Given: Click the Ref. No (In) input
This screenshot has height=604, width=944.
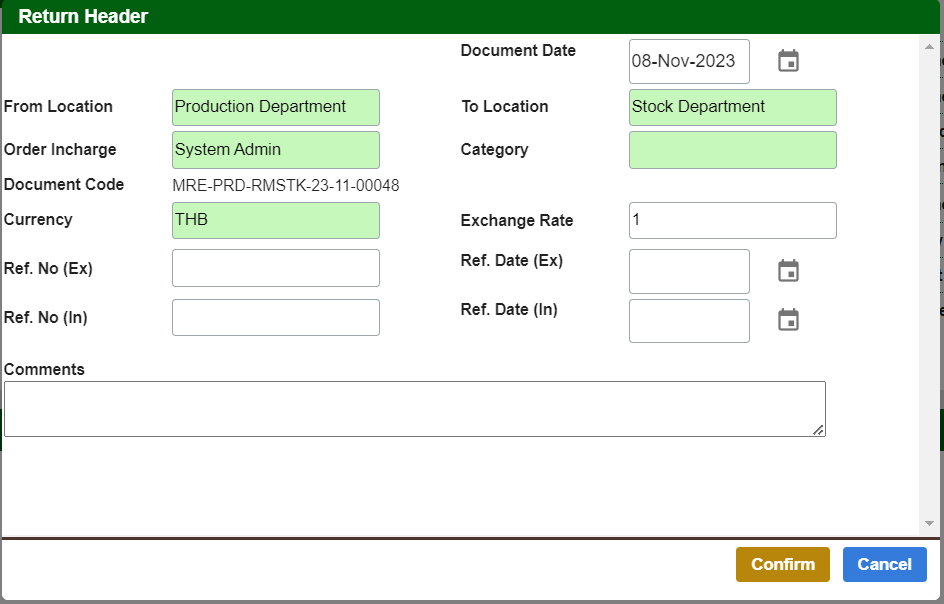Looking at the screenshot, I should (276, 317).
